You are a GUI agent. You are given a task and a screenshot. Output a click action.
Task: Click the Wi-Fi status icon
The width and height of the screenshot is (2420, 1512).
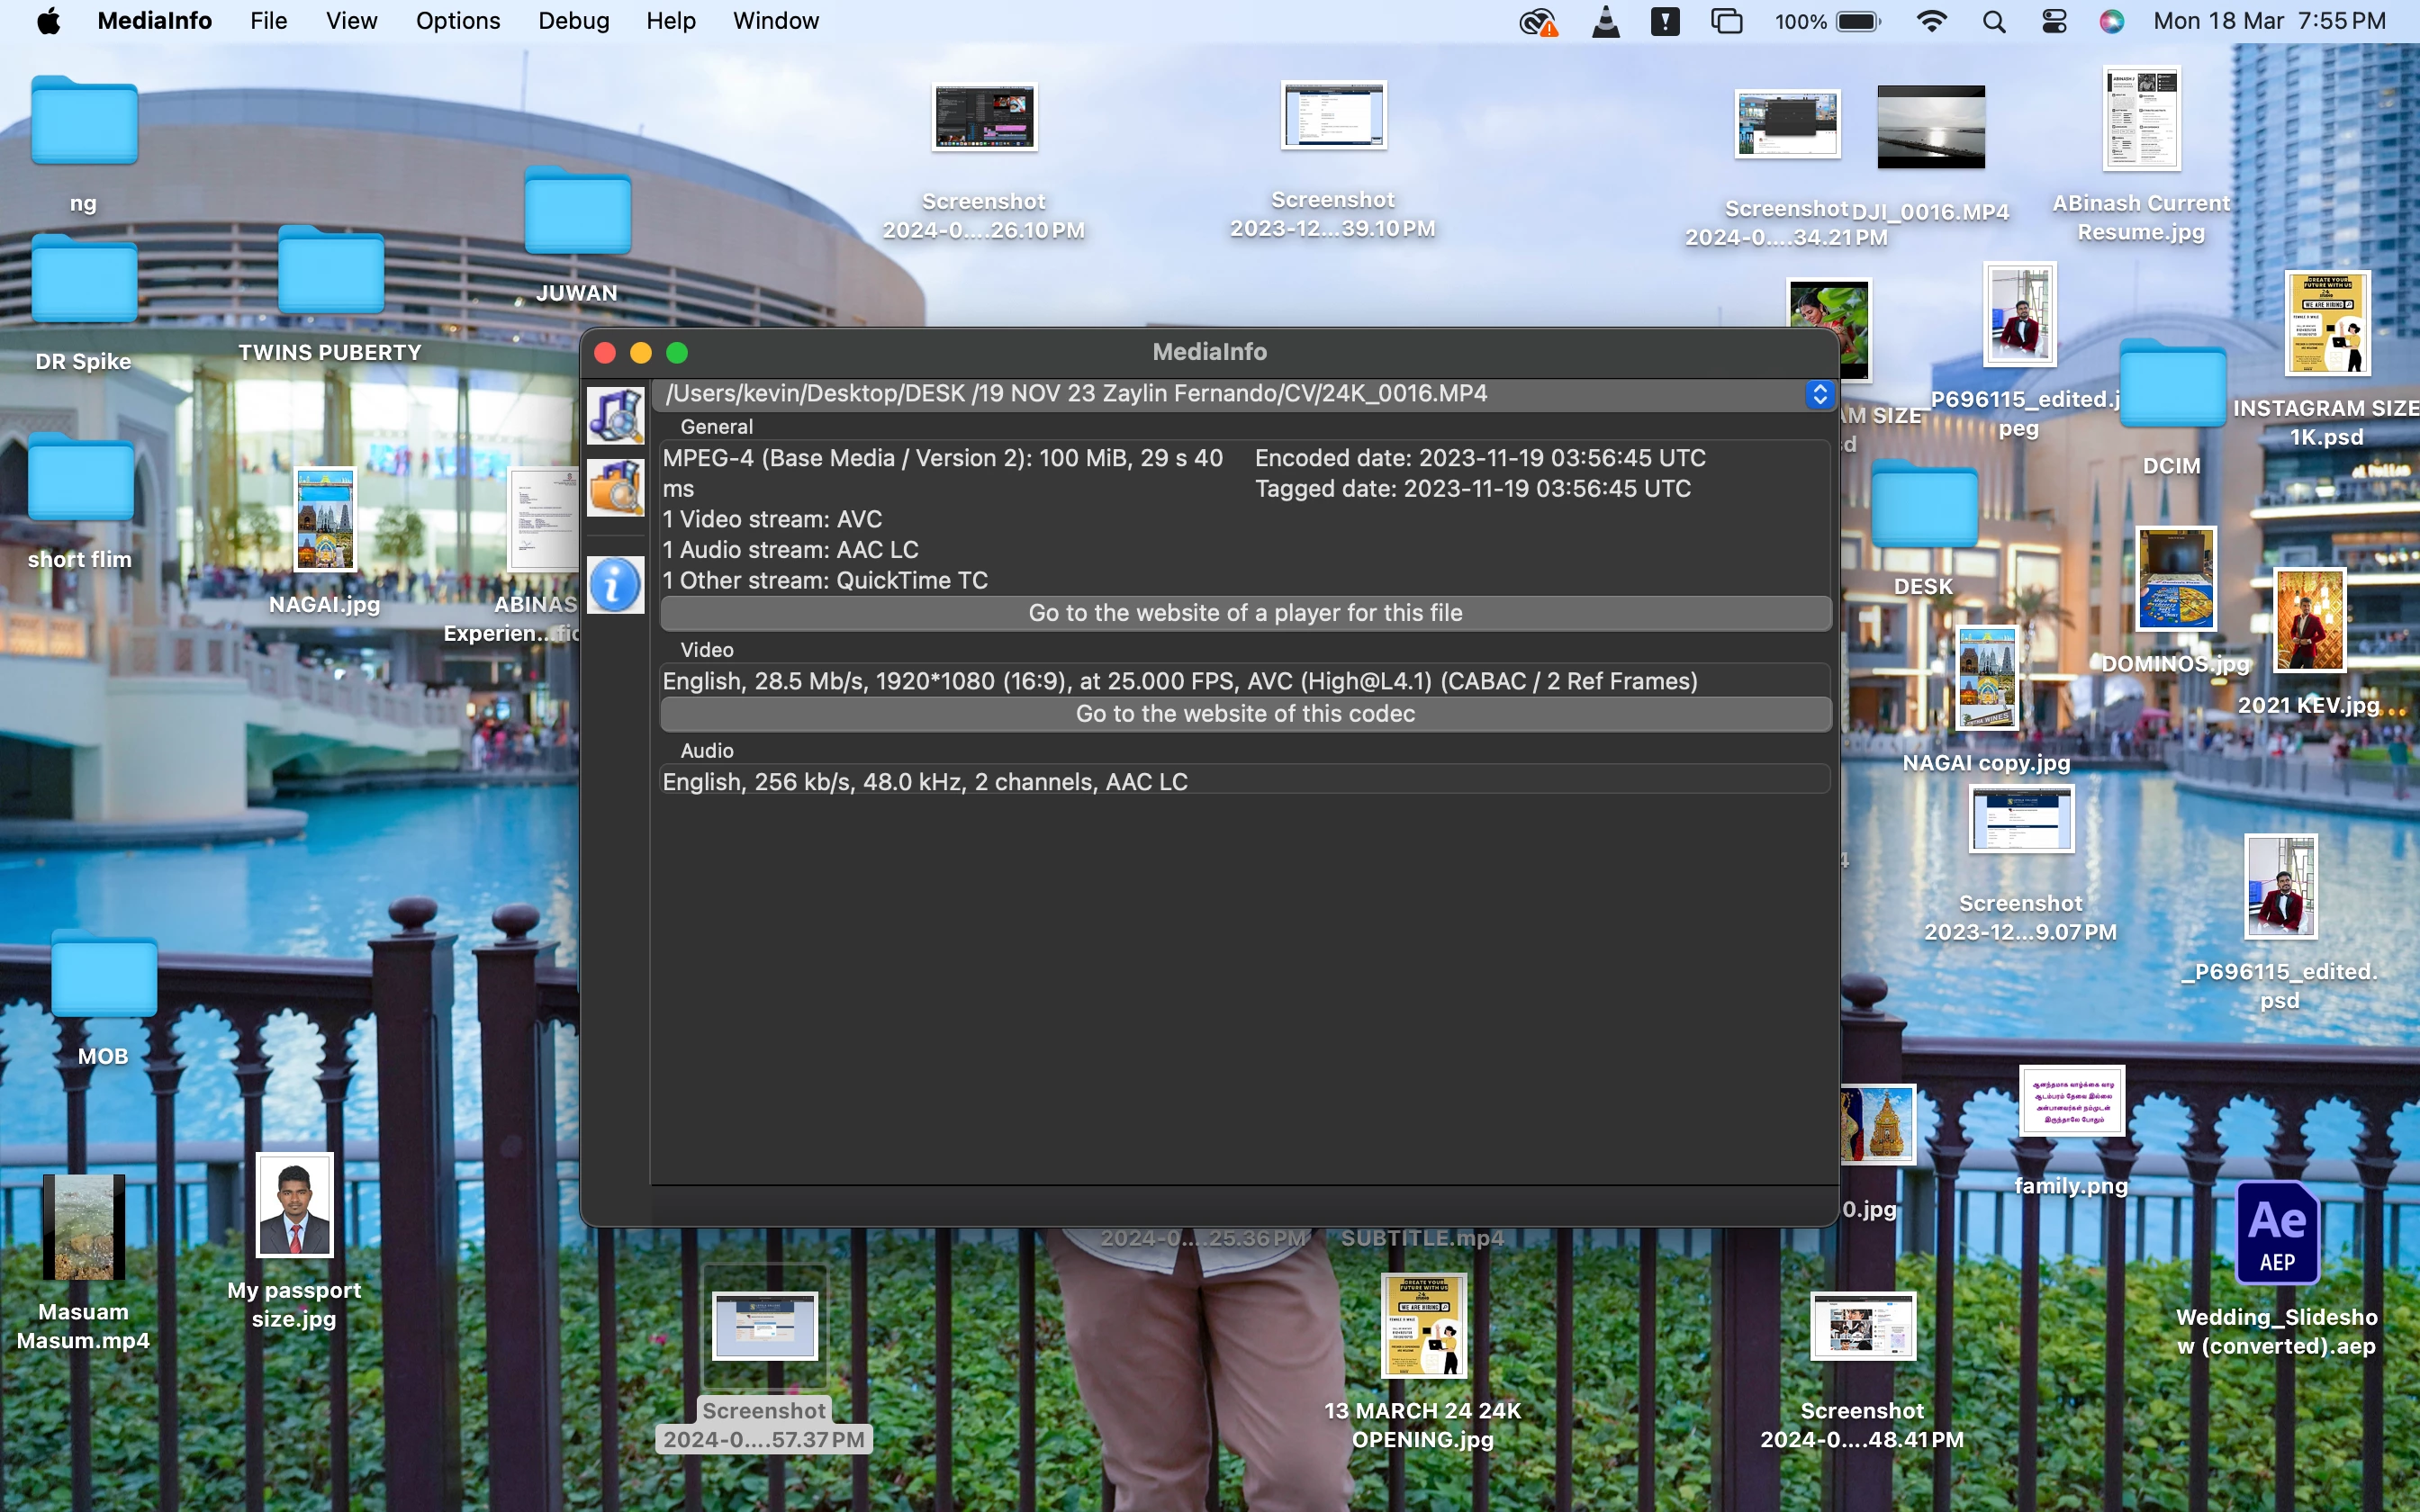1931,21
